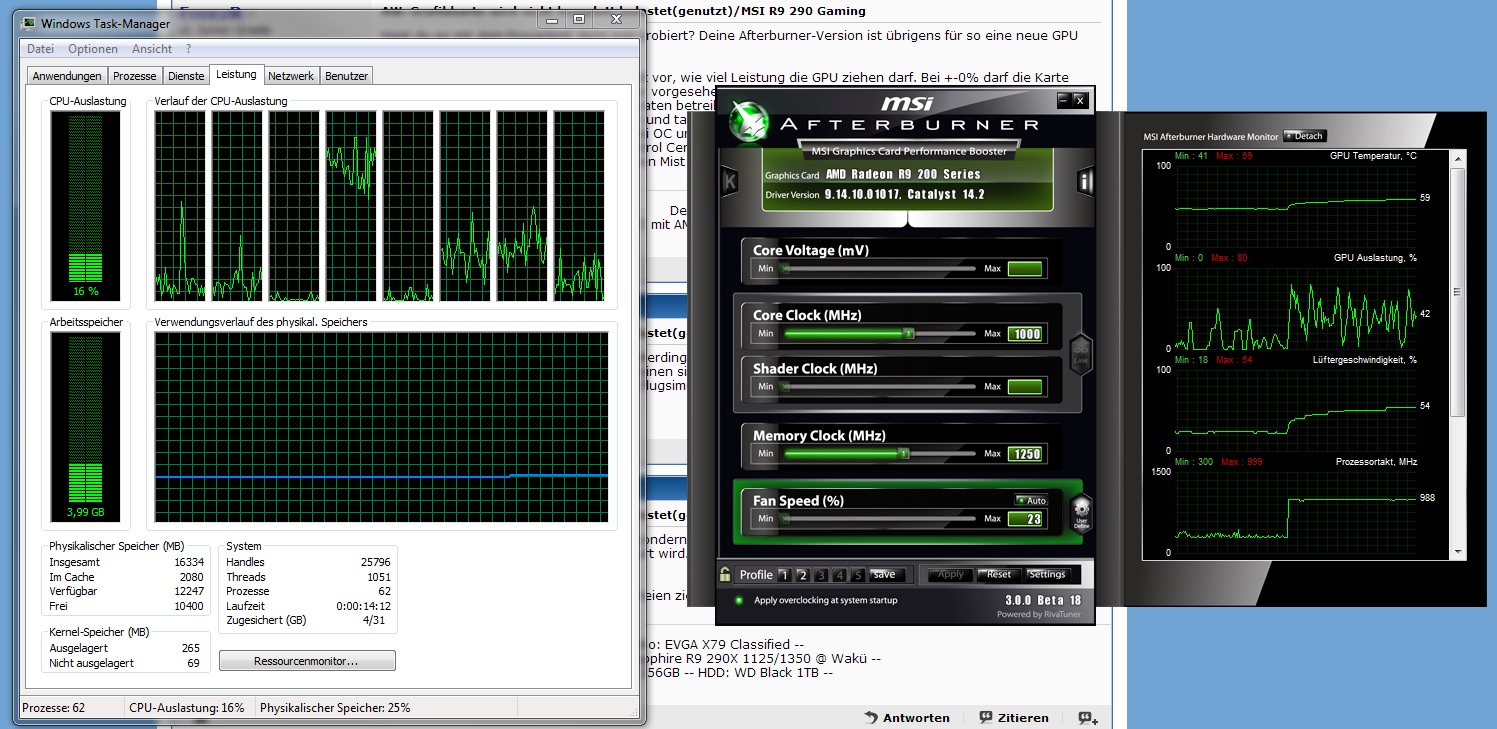
Task: Switch to the Prozesse tab
Action: (x=135, y=76)
